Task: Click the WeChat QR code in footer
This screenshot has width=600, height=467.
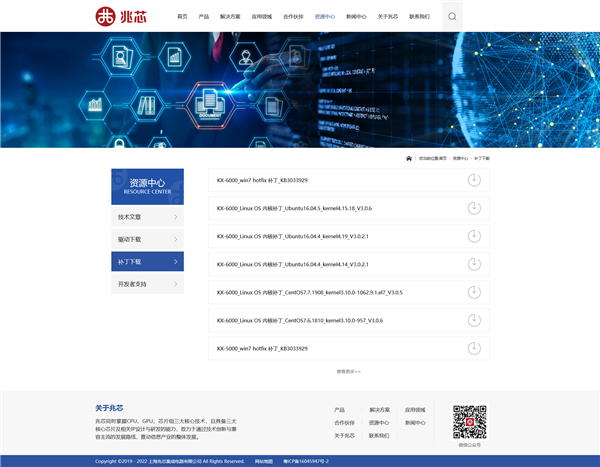Action: pos(470,422)
